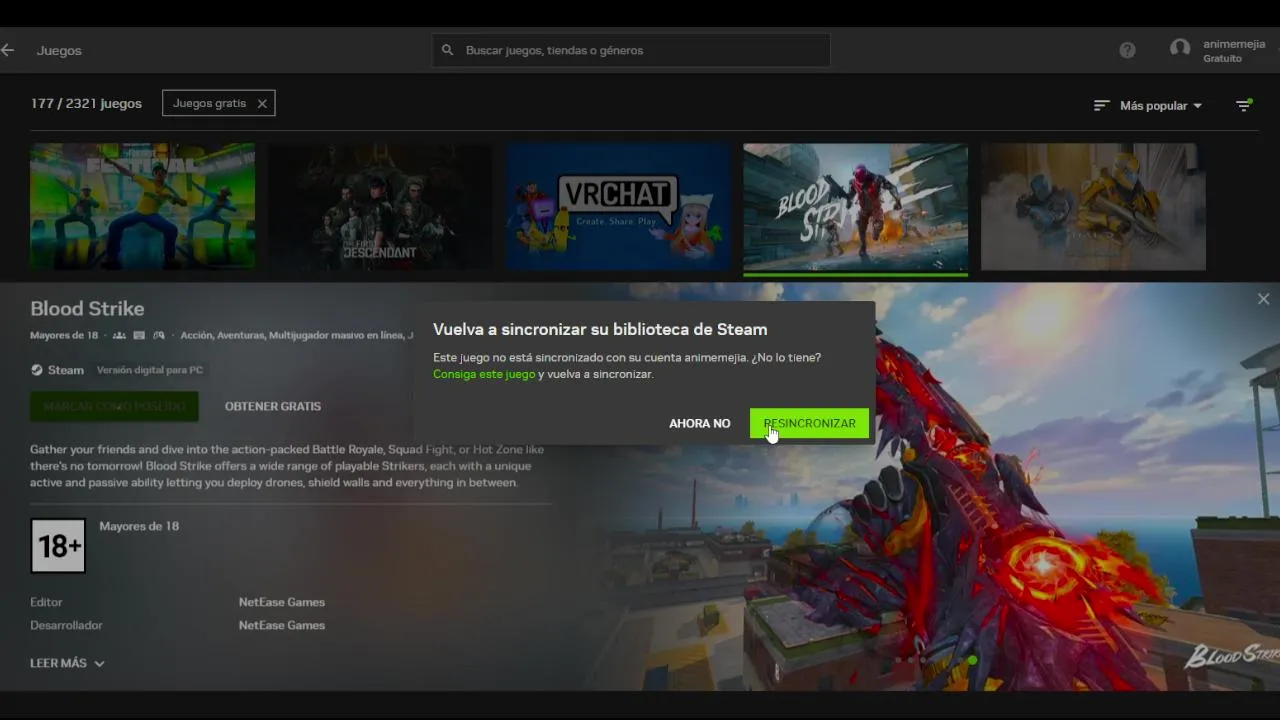Click the 177 / 2321 juegos count
This screenshot has height=720, width=1280.
86,103
